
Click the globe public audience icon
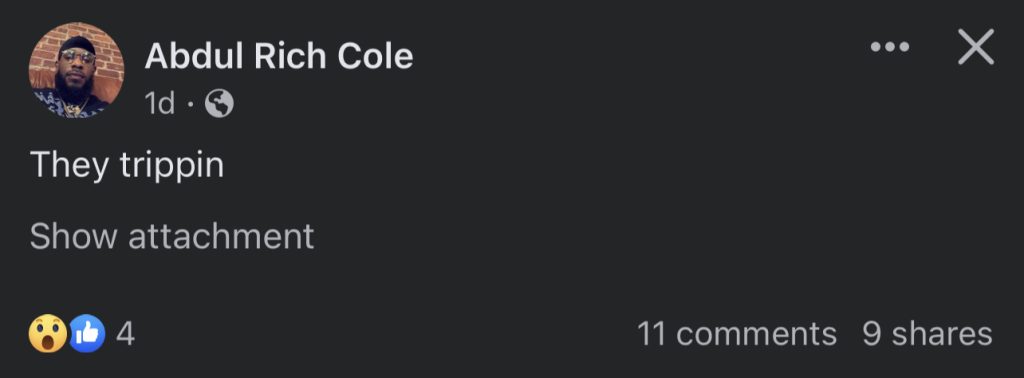point(219,103)
